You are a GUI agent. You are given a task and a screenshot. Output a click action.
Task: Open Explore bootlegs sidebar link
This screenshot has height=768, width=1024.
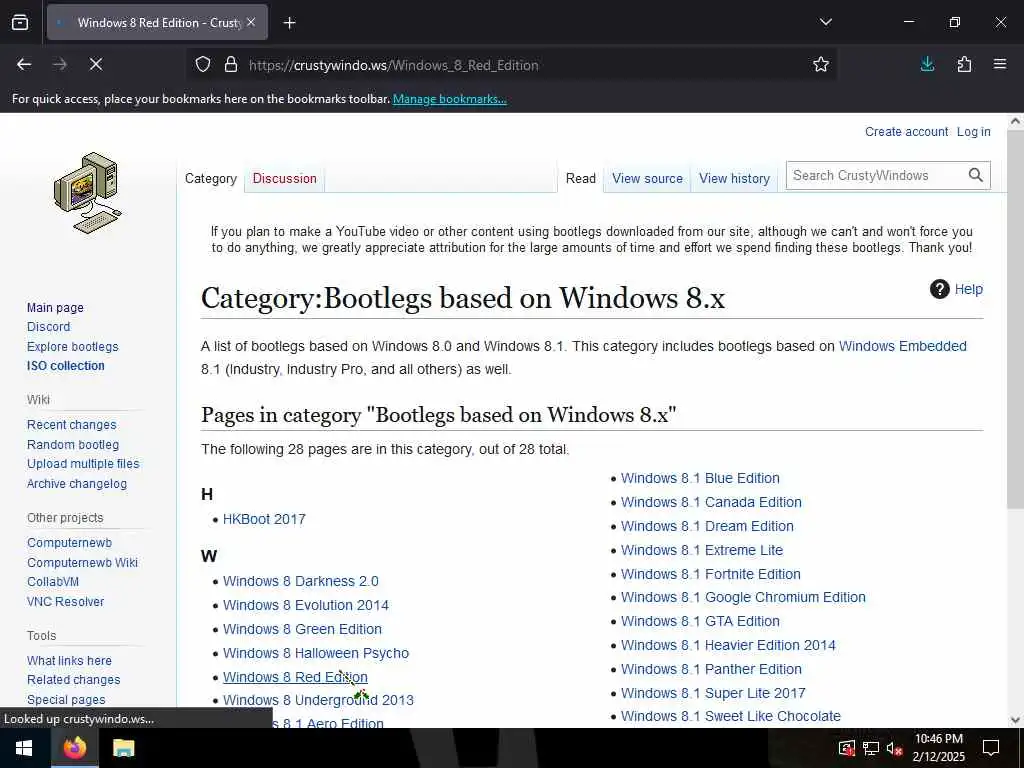(x=72, y=347)
